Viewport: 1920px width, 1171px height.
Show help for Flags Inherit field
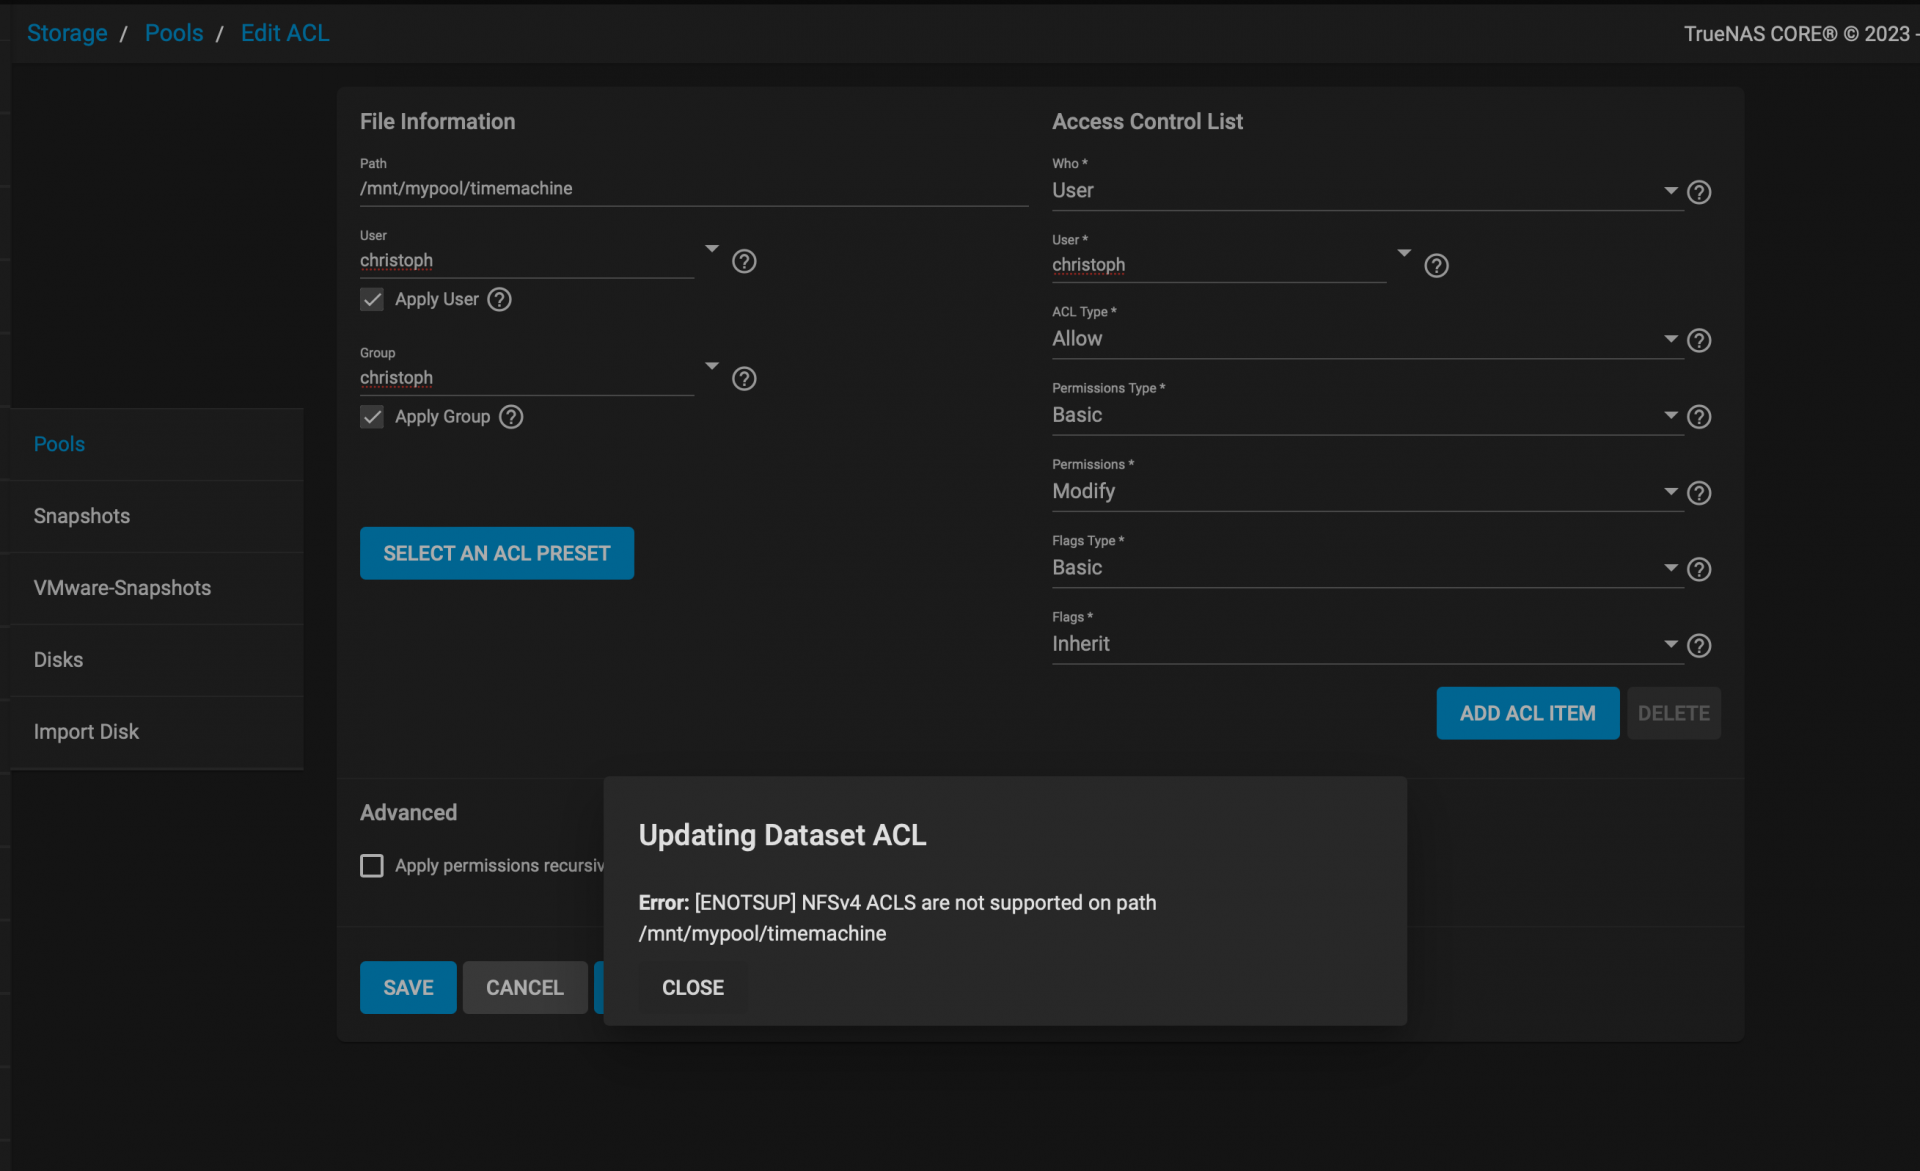(x=1699, y=646)
